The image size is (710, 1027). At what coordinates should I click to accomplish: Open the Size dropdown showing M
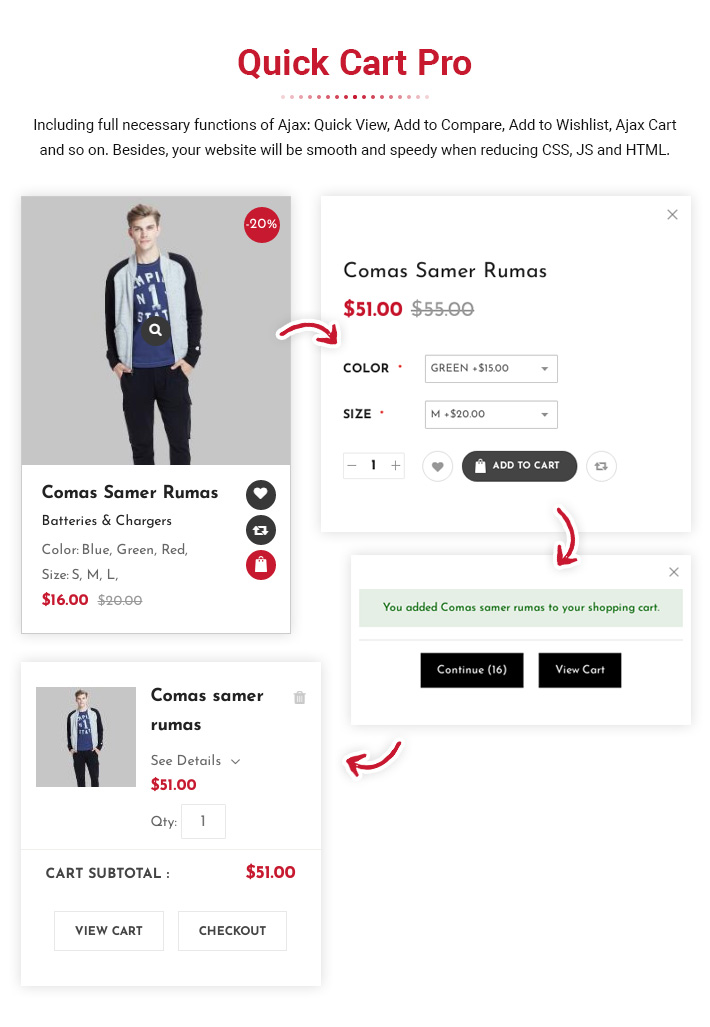coord(491,415)
